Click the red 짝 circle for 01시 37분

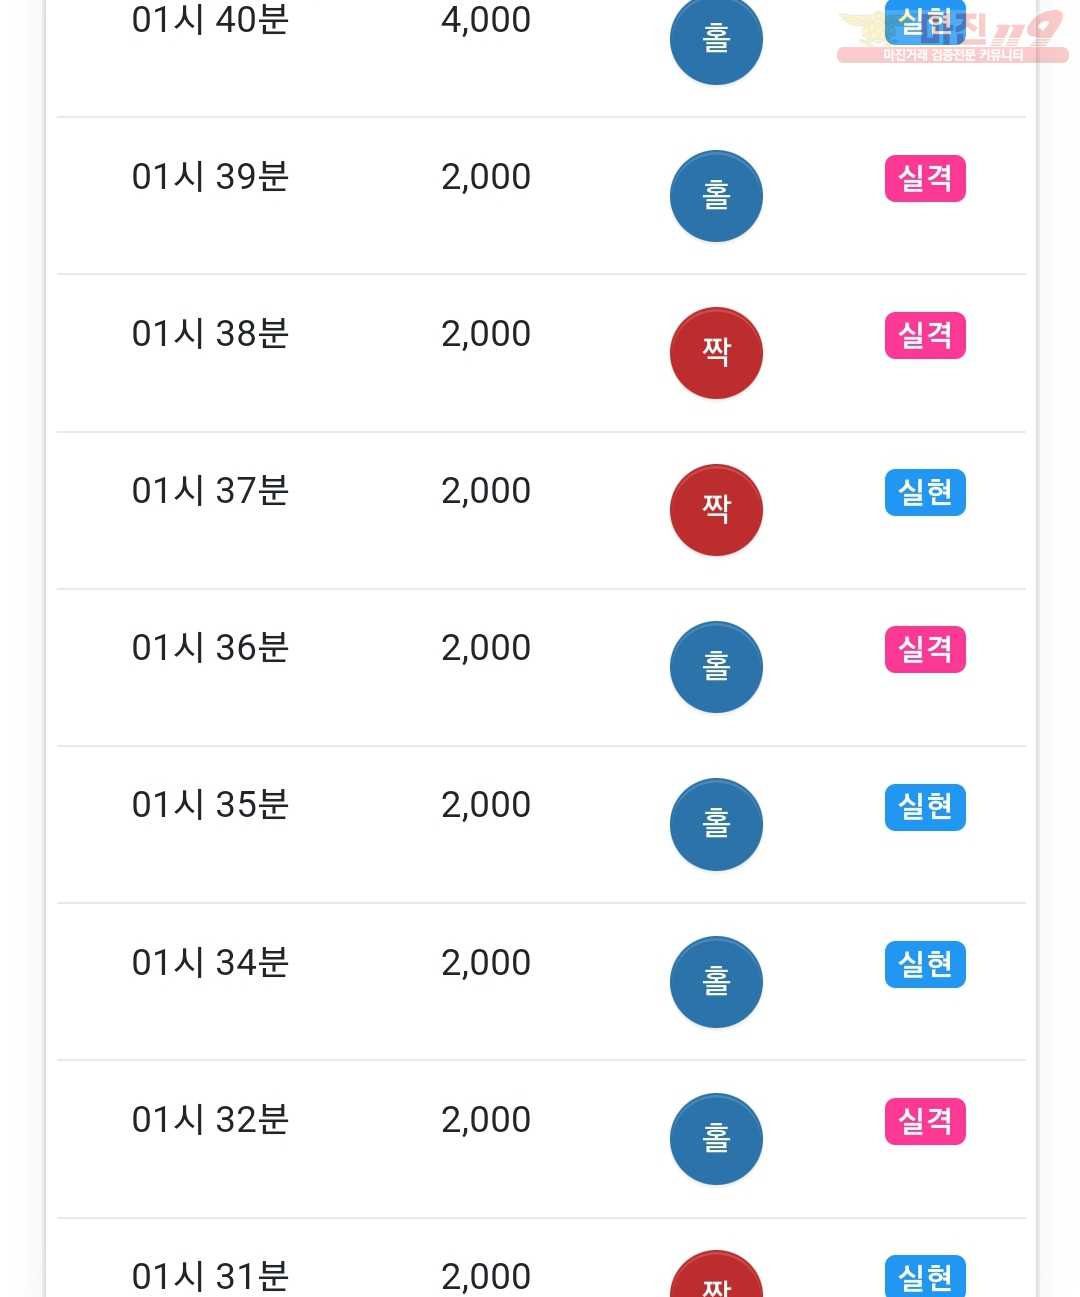click(716, 510)
